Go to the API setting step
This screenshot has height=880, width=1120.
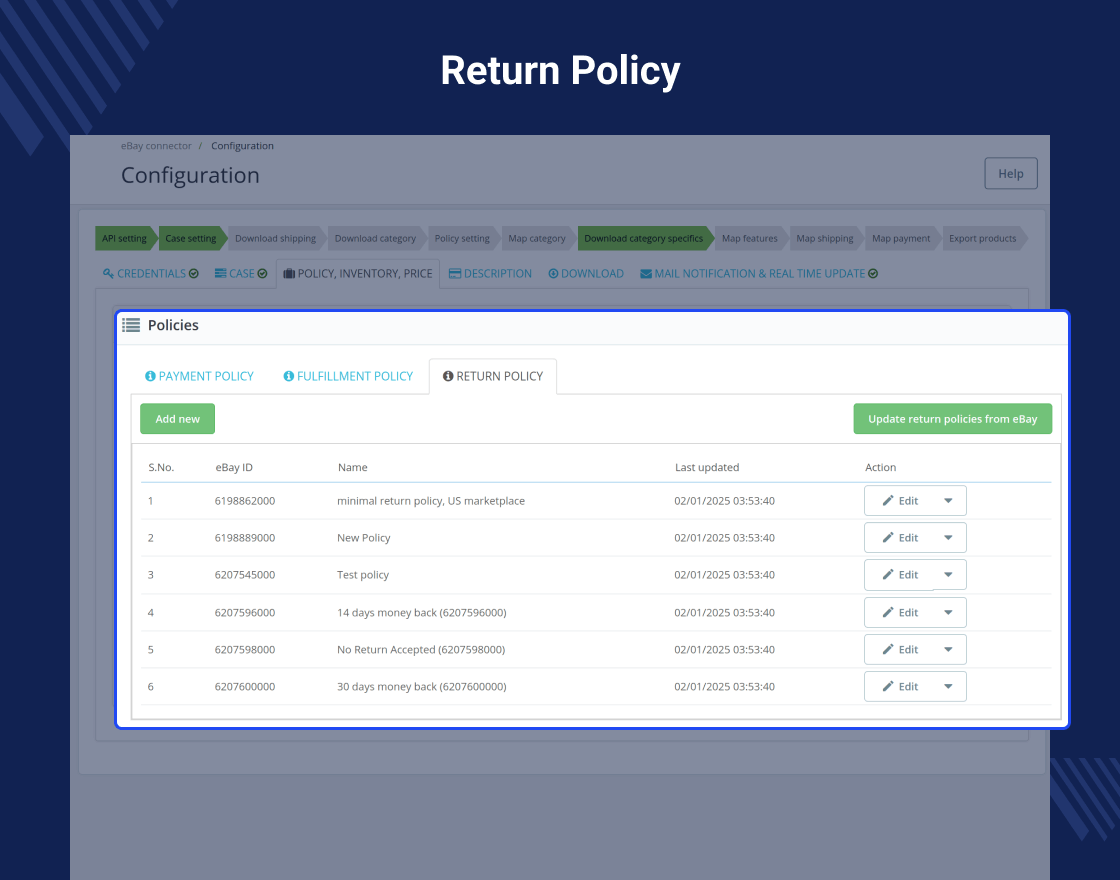tap(124, 239)
